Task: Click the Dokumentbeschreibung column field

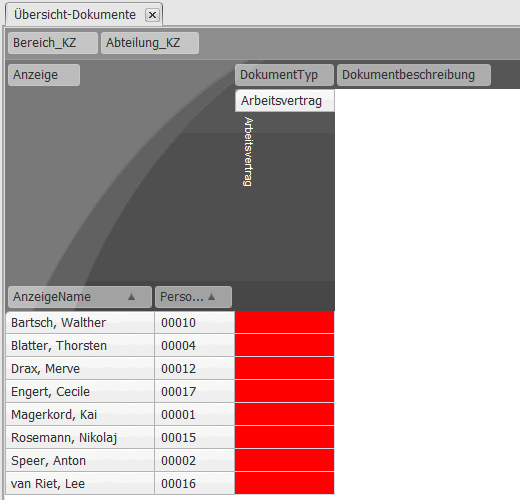Action: pyautogui.click(x=414, y=75)
